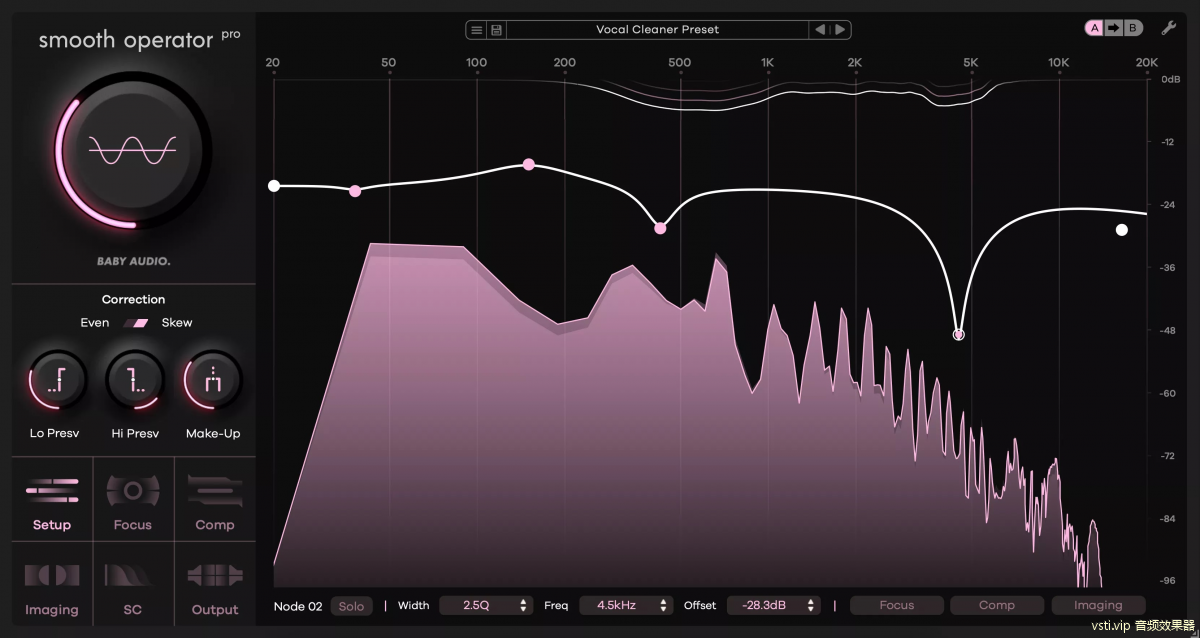Select the A state button

pos(1095,28)
